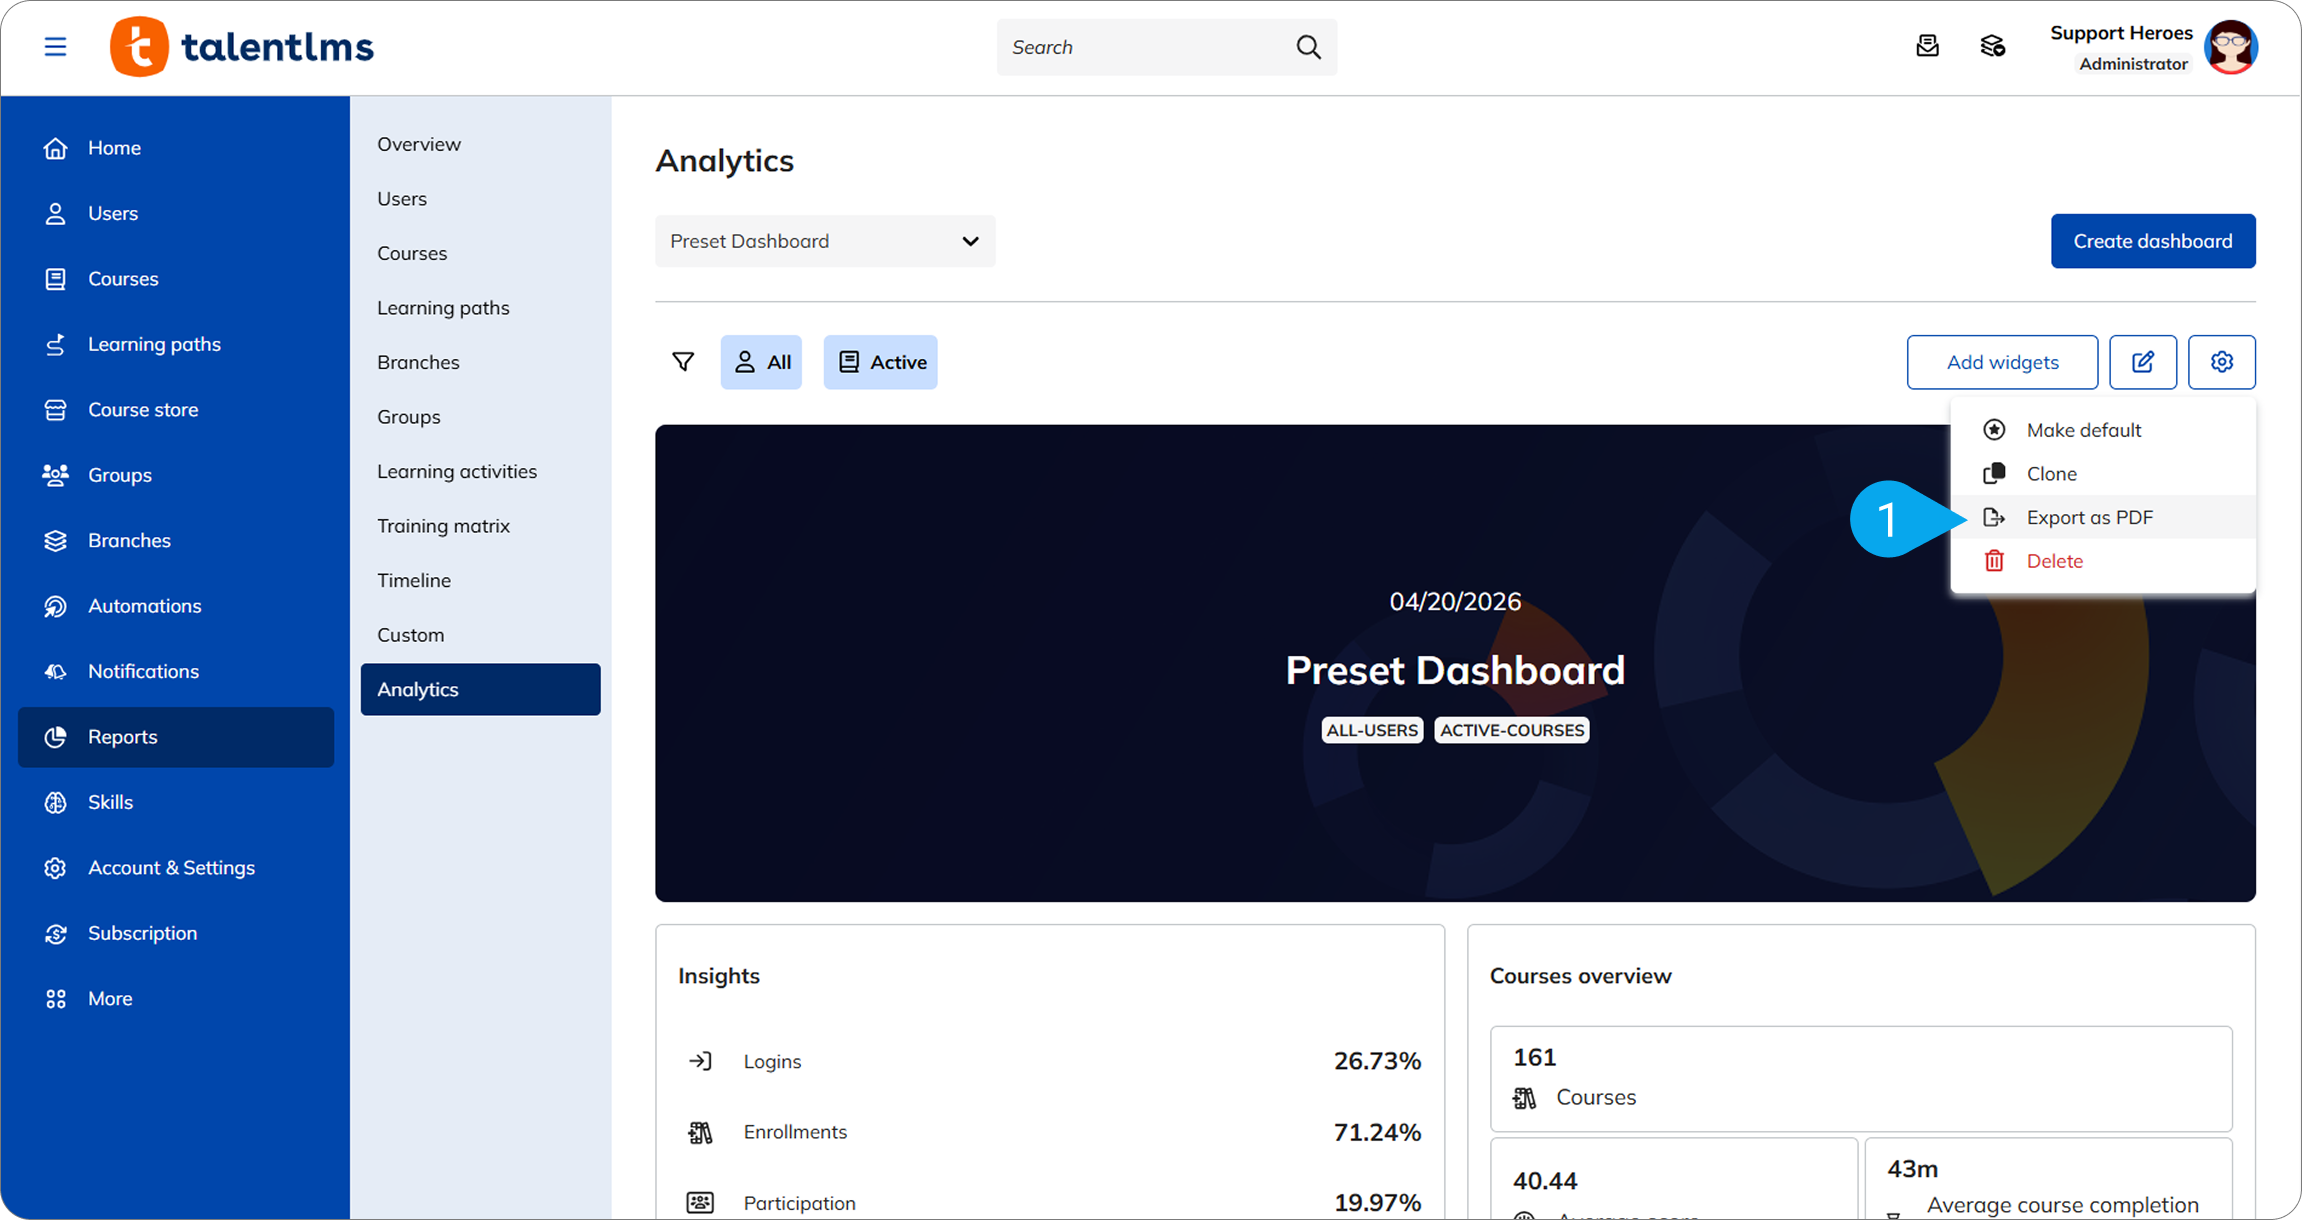The width and height of the screenshot is (2302, 1220).
Task: Click the 26.73% Logins value
Action: (x=1377, y=1061)
